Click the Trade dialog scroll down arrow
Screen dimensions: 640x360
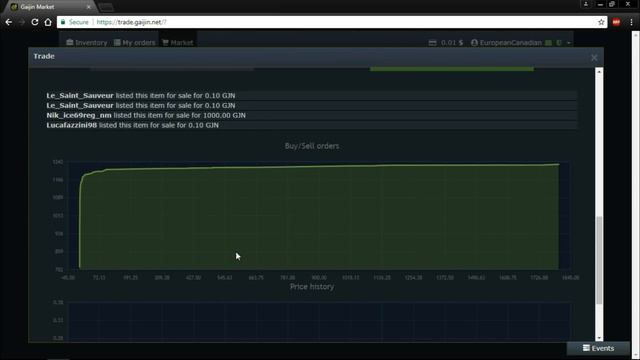[x=599, y=338]
